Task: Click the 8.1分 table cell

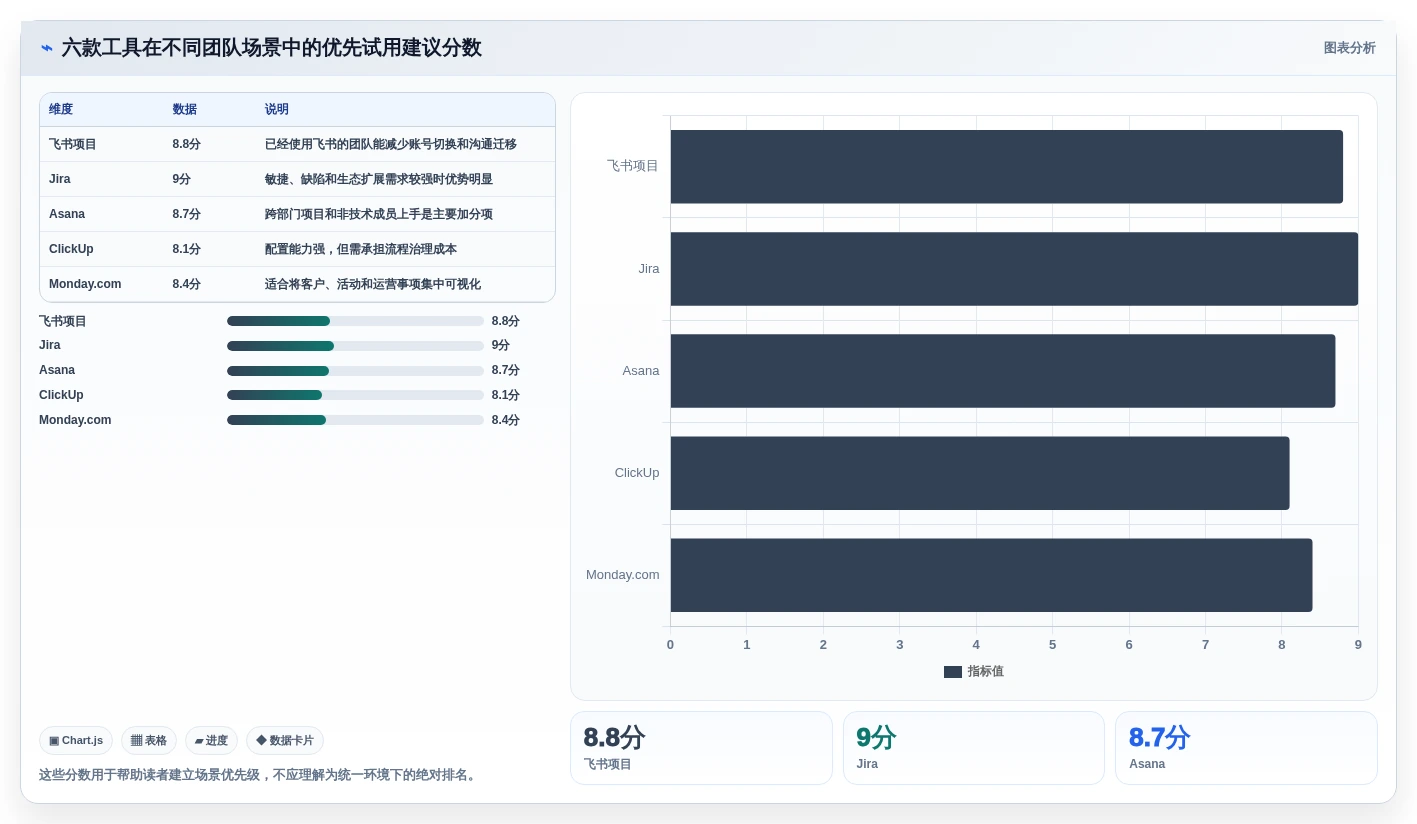Action: pyautogui.click(x=186, y=249)
